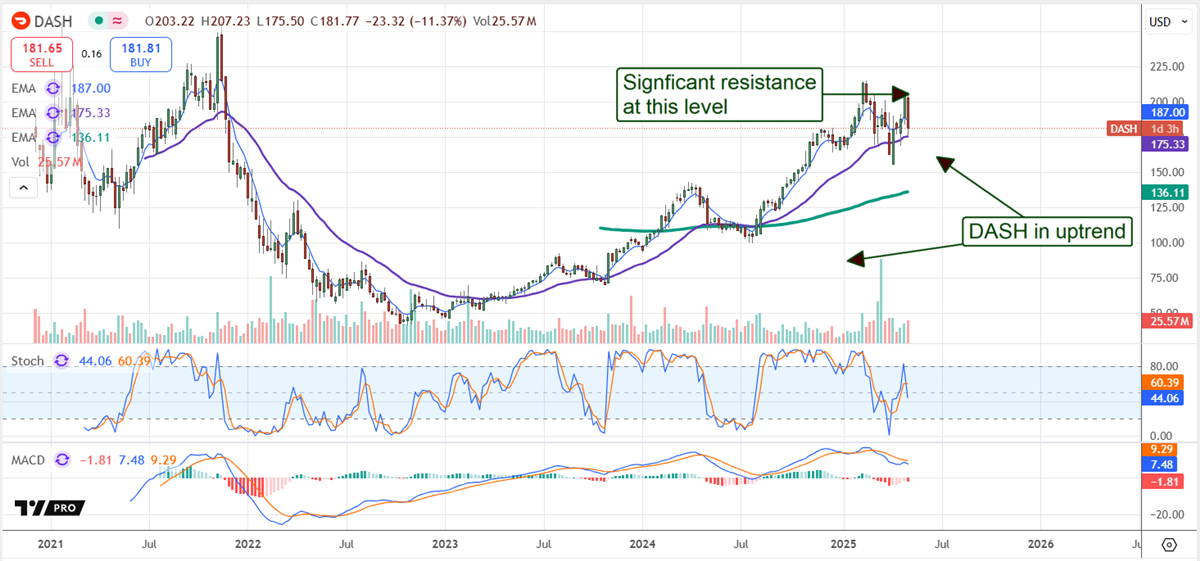This screenshot has height=561, width=1200.
Task: Click the DoorDash logo next to DASH
Action: tap(20, 20)
